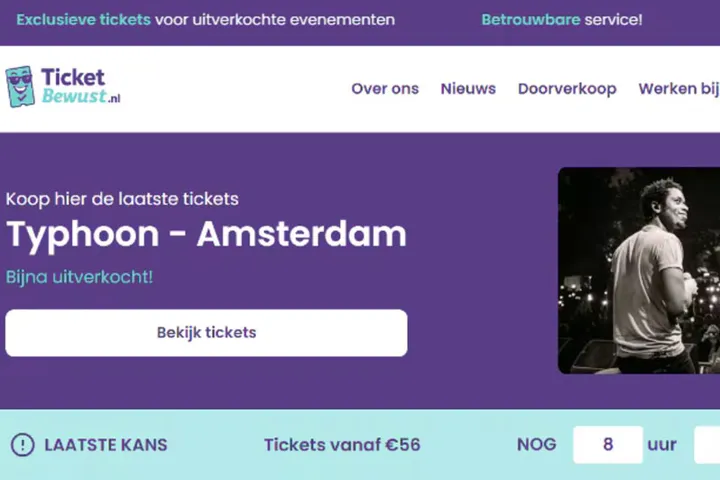Click Exclusieve tickets in the top banner

[x=84, y=19]
